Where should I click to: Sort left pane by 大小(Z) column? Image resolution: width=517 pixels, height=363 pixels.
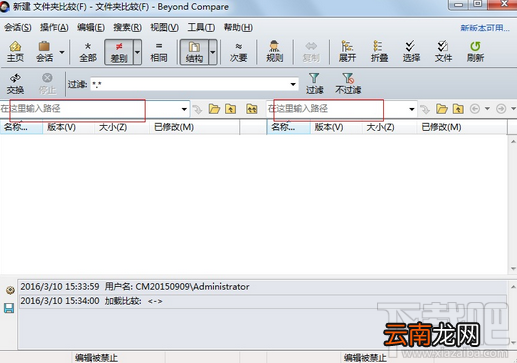click(122, 127)
